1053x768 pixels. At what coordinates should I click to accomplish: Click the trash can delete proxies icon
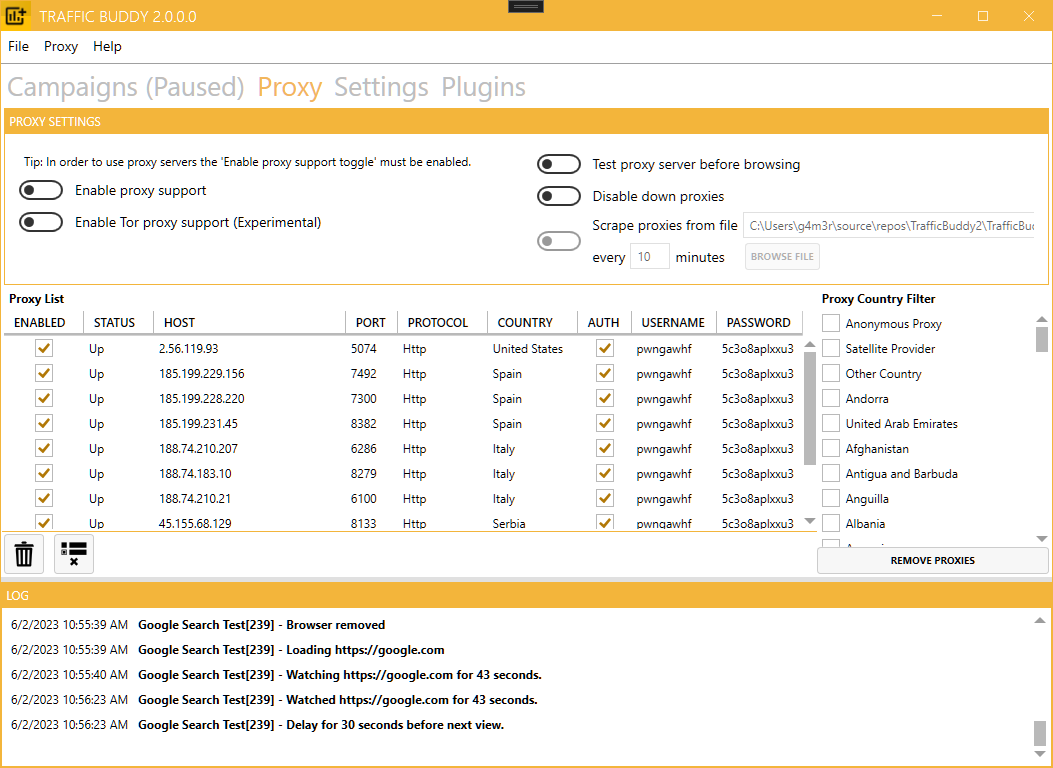click(24, 555)
